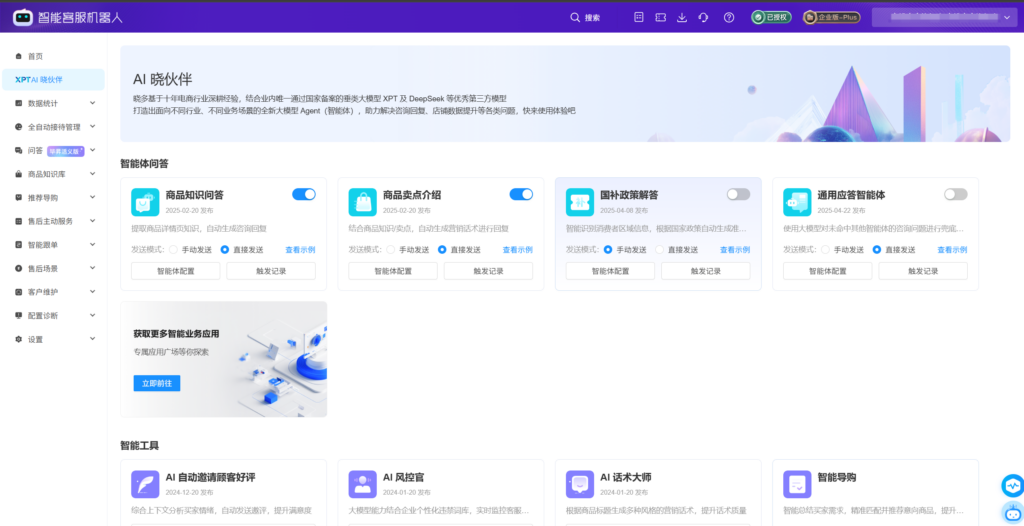Screen dimensions: 1024x526
Task: Expand the 智能跟单 chevron
Action: (92, 244)
